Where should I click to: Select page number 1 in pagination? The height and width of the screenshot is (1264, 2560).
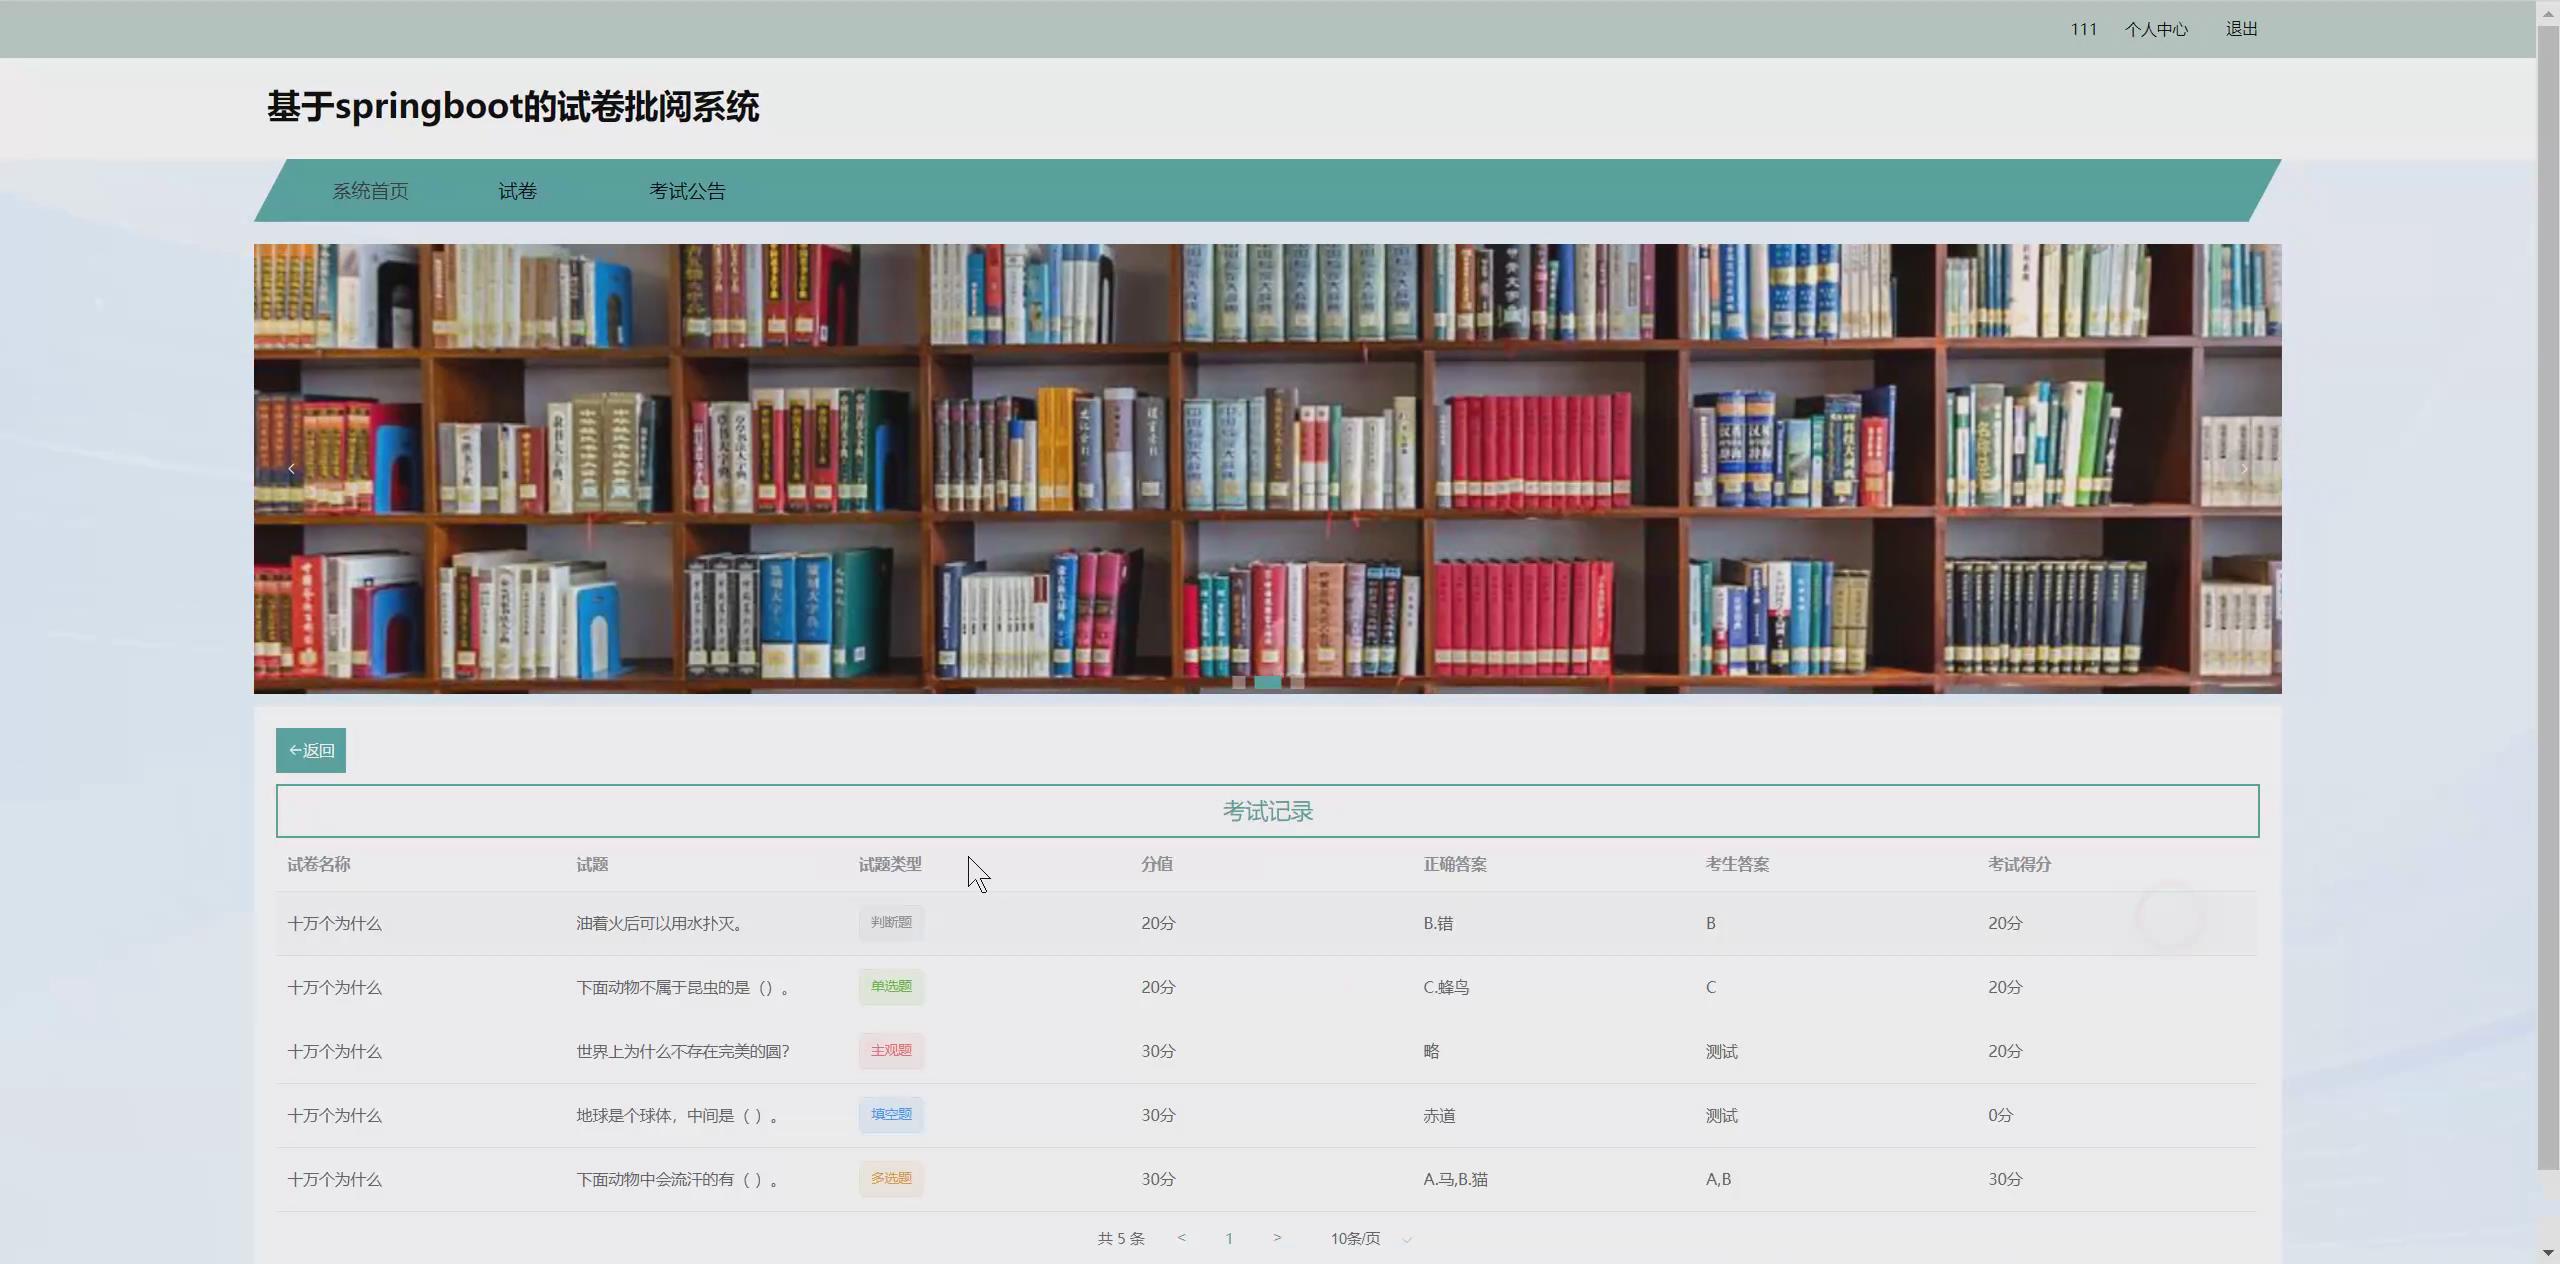(1229, 1239)
